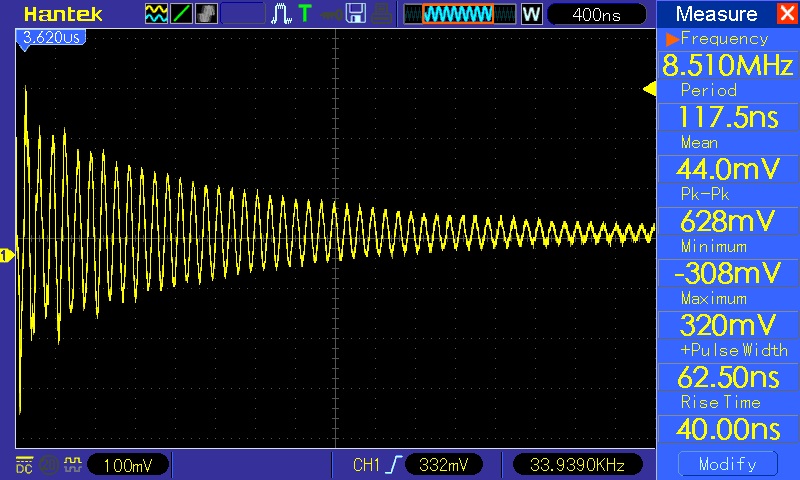Click the 8.510MHz frequency value
800x480 pixels.
point(728,65)
